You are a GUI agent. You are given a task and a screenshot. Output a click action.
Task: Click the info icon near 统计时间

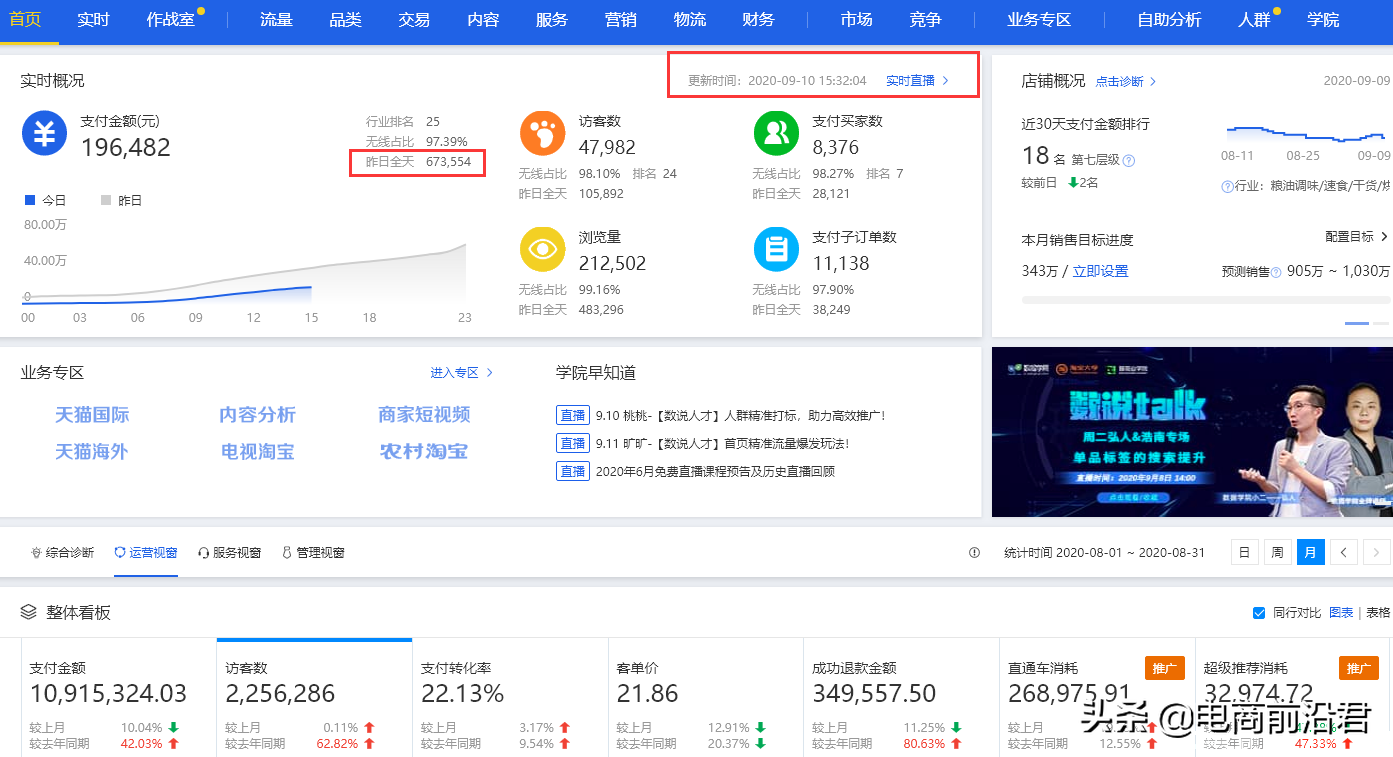[977, 551]
